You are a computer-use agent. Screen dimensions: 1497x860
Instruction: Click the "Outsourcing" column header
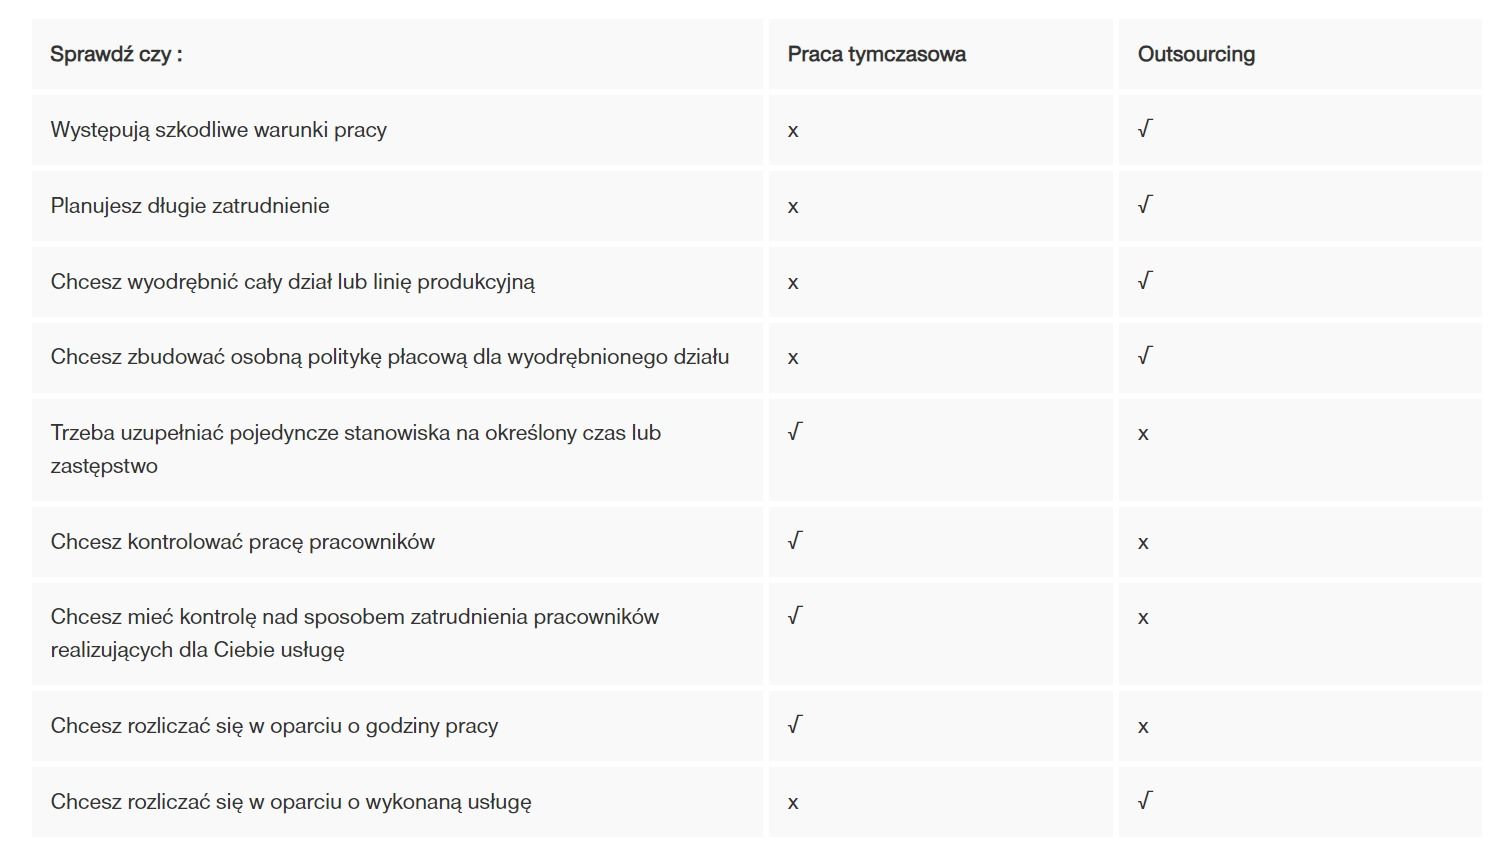coord(1196,55)
